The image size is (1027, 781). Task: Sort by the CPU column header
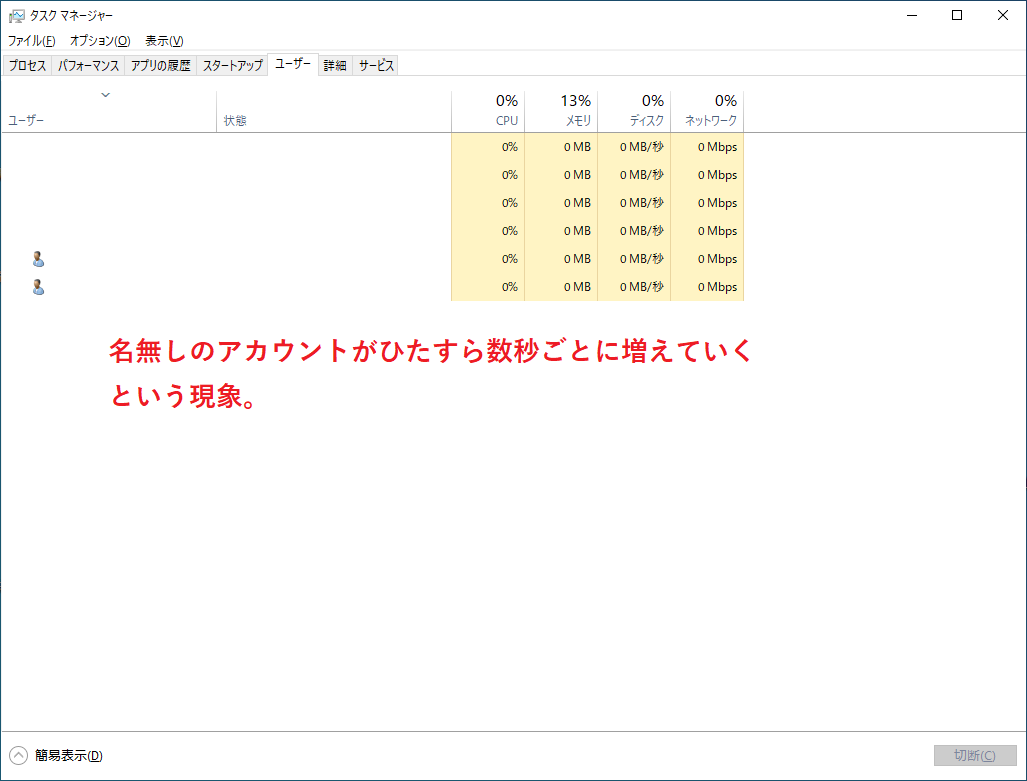(x=488, y=110)
